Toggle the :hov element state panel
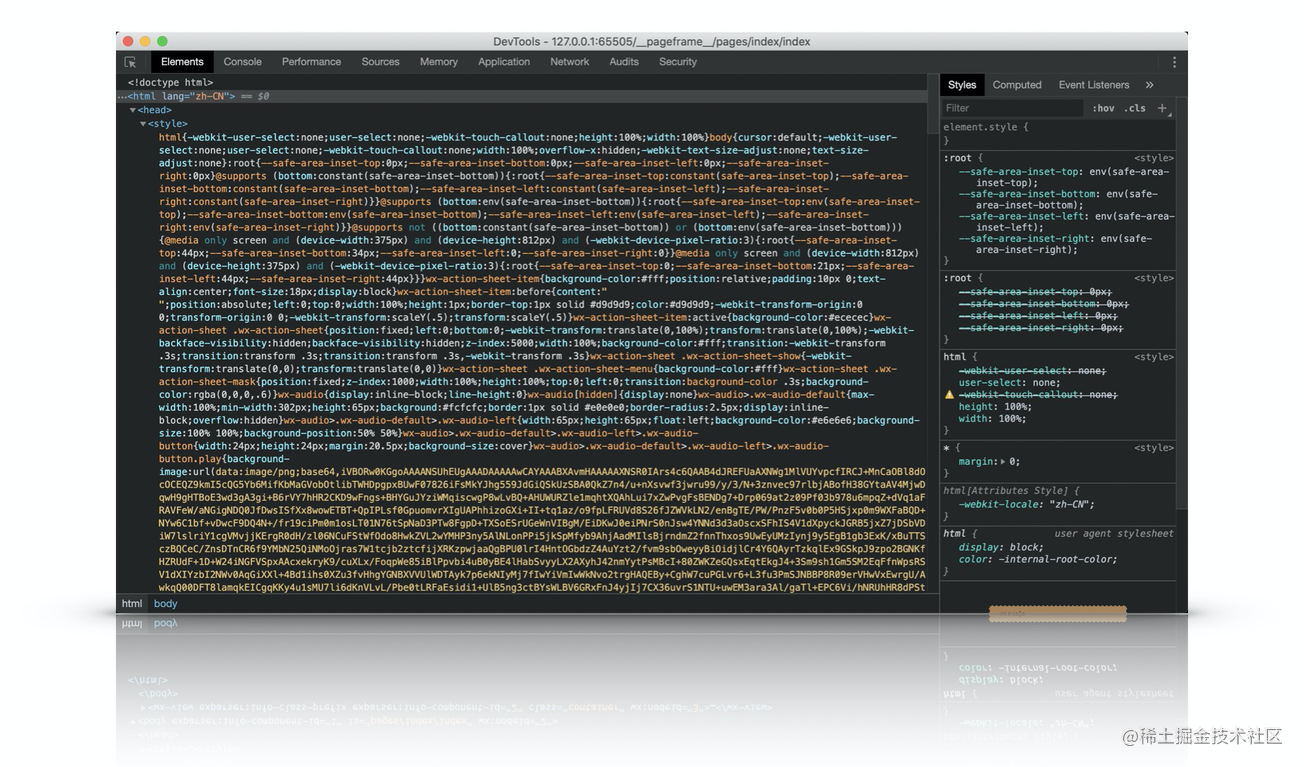The height and width of the screenshot is (767, 1304). click(x=1103, y=108)
